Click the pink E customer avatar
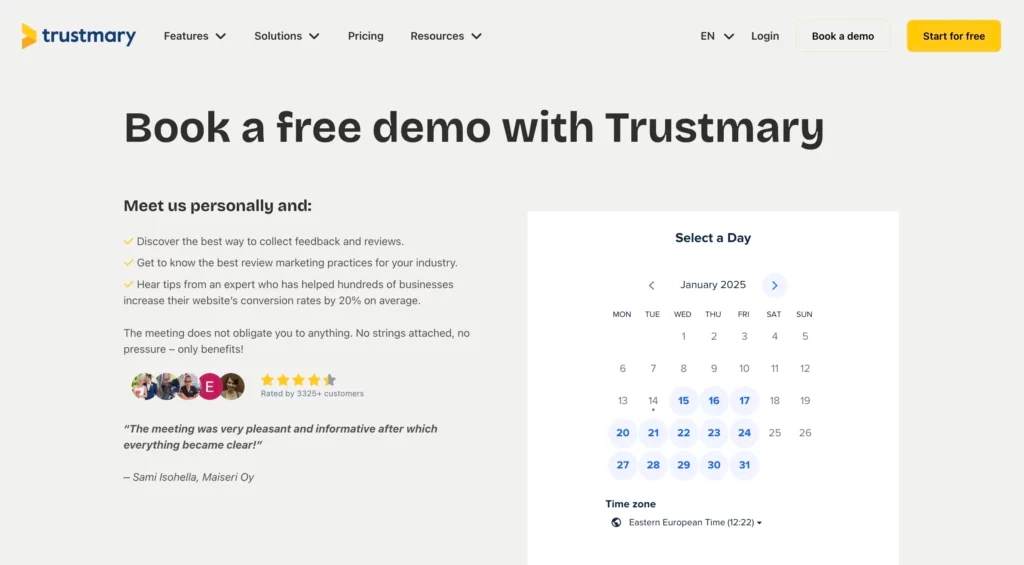This screenshot has height=565, width=1024. (210, 387)
